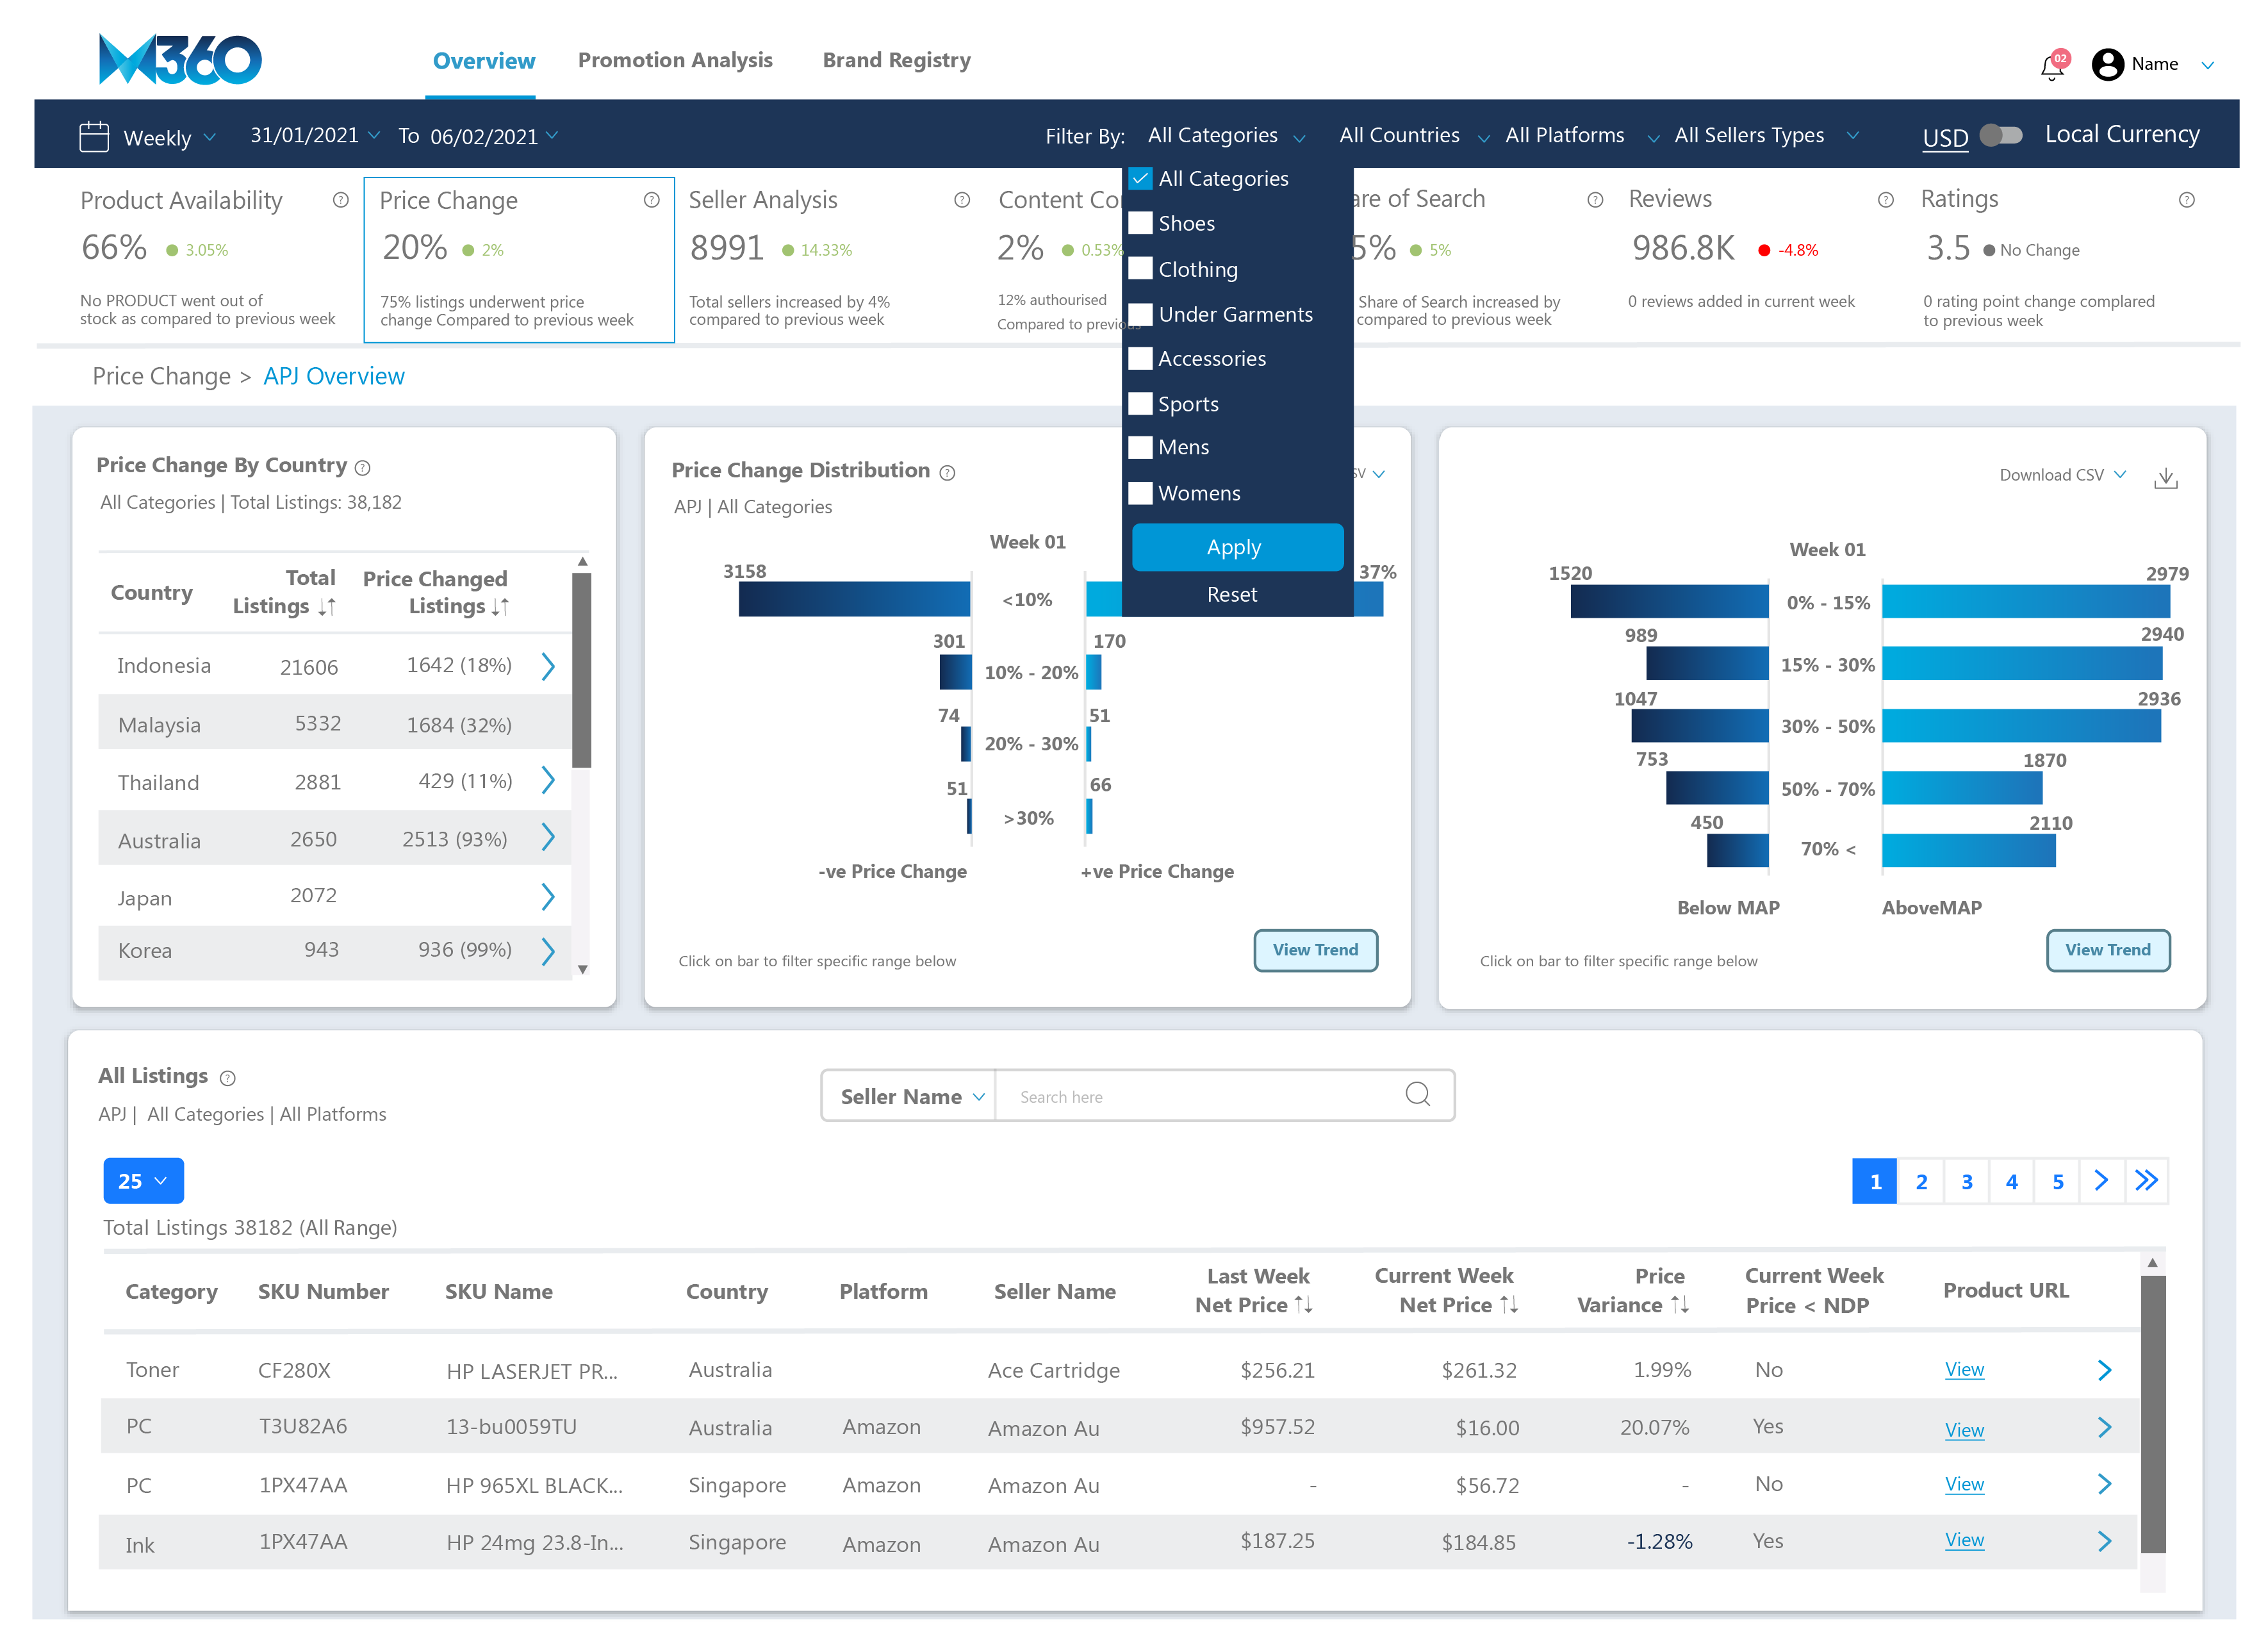The width and height of the screenshot is (2268, 1650).
Task: Uncheck the All Categories checkbox
Action: click(x=1141, y=178)
